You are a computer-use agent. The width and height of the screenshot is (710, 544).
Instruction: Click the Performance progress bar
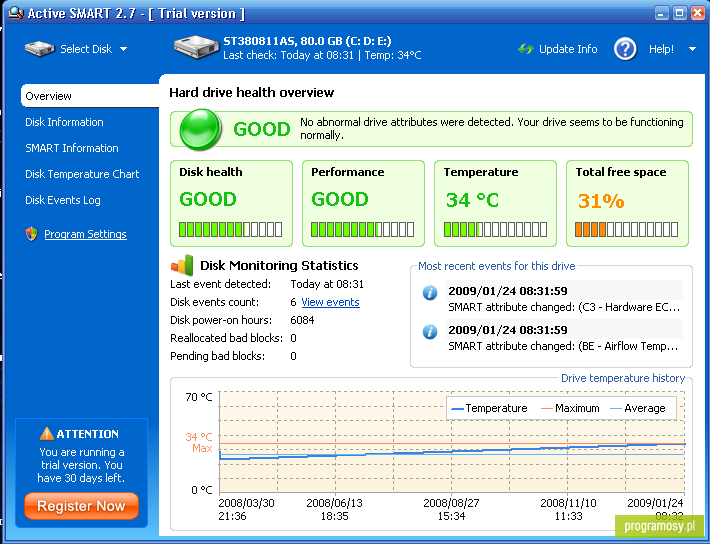point(362,229)
